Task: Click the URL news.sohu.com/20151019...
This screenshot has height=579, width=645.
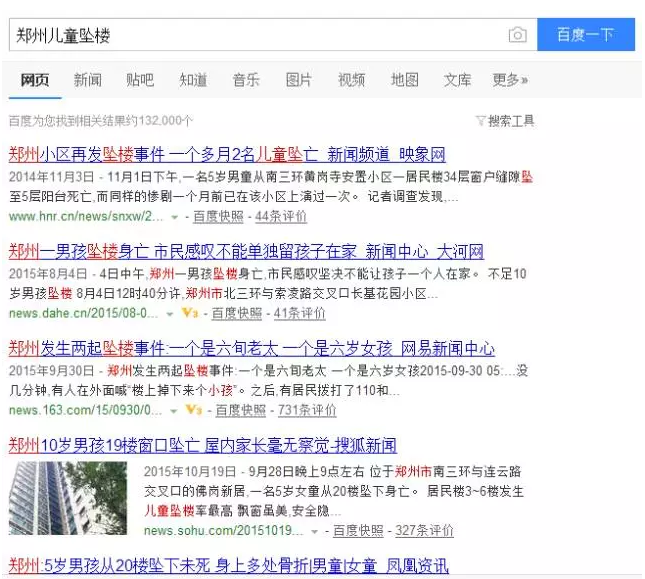Action: pos(223,530)
